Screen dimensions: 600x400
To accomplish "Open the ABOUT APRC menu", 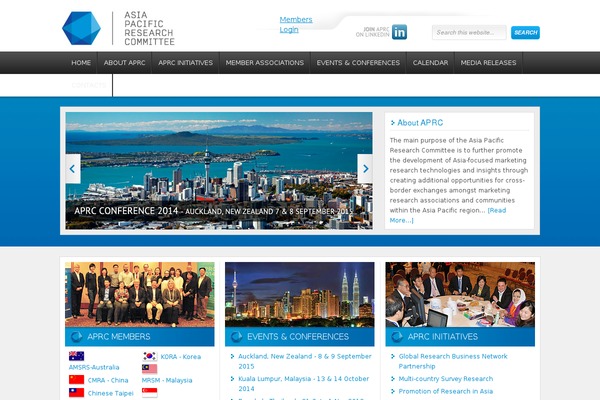I will click(125, 63).
